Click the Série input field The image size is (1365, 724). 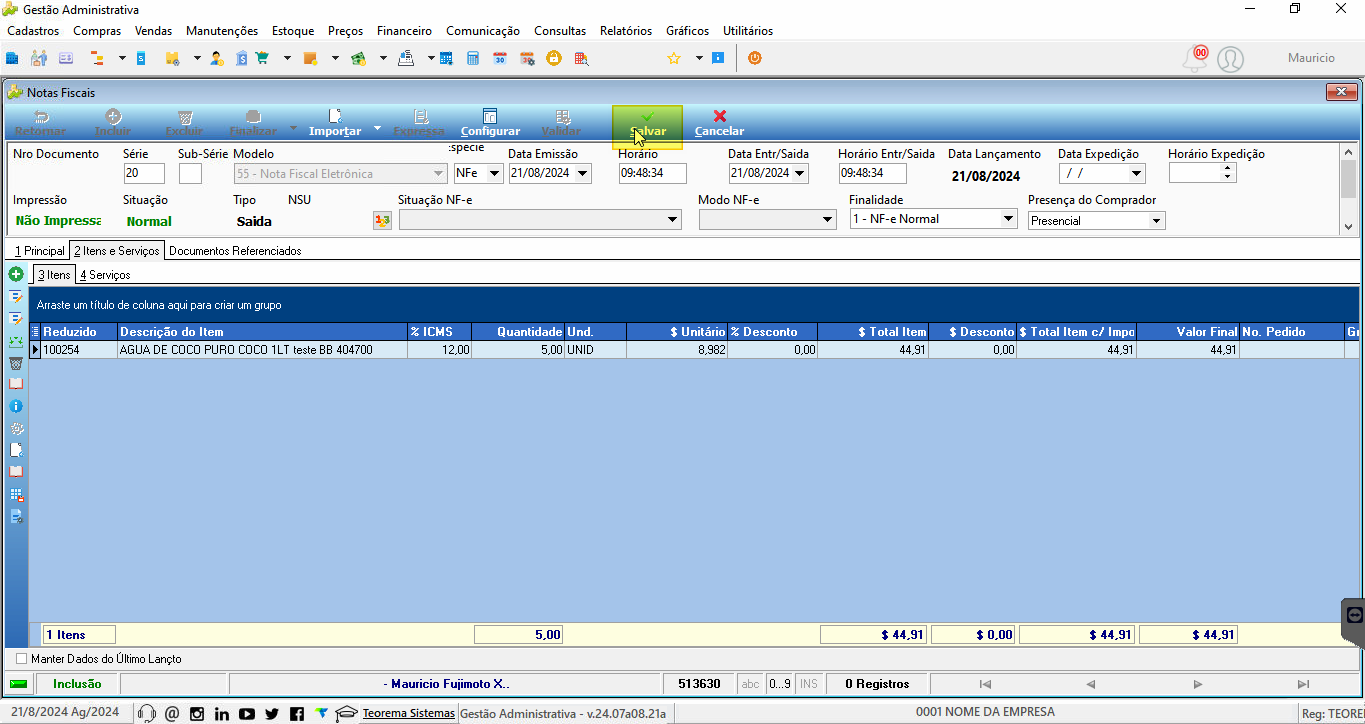coord(144,173)
